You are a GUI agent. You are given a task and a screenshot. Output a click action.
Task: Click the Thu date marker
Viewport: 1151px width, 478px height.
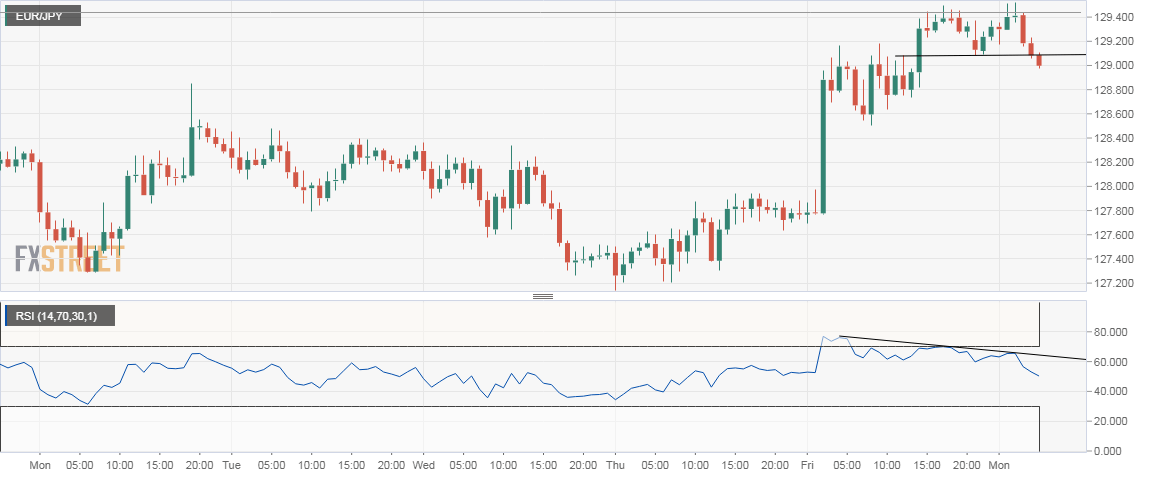(x=615, y=466)
